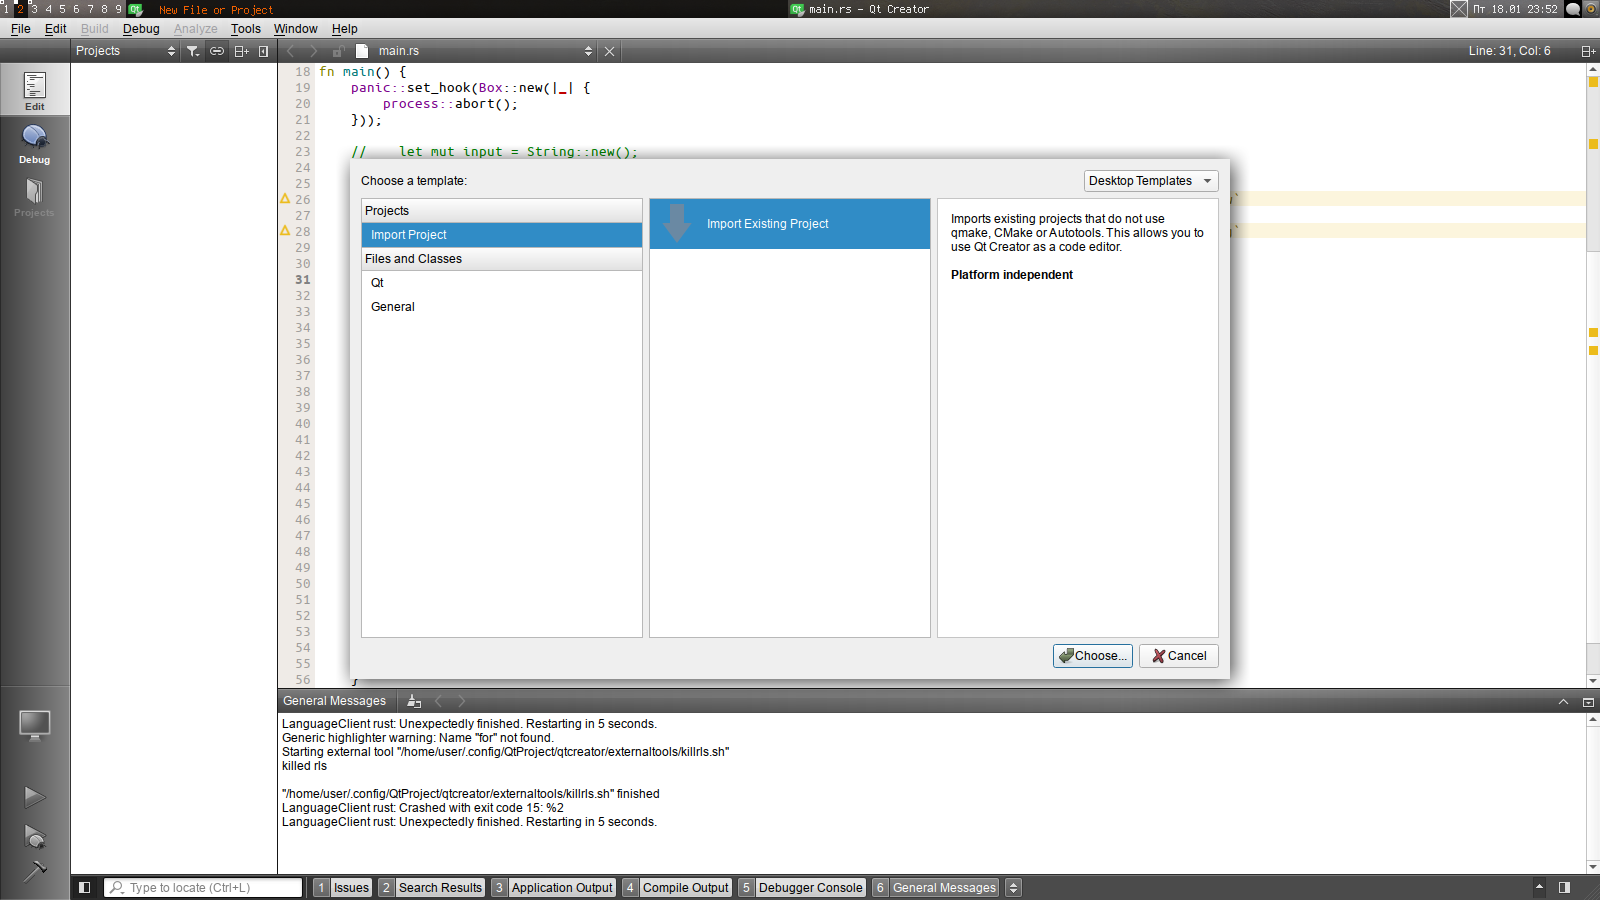Open the Desktop Templates dropdown
Screen dimensions: 1600x900
[x=1151, y=181]
